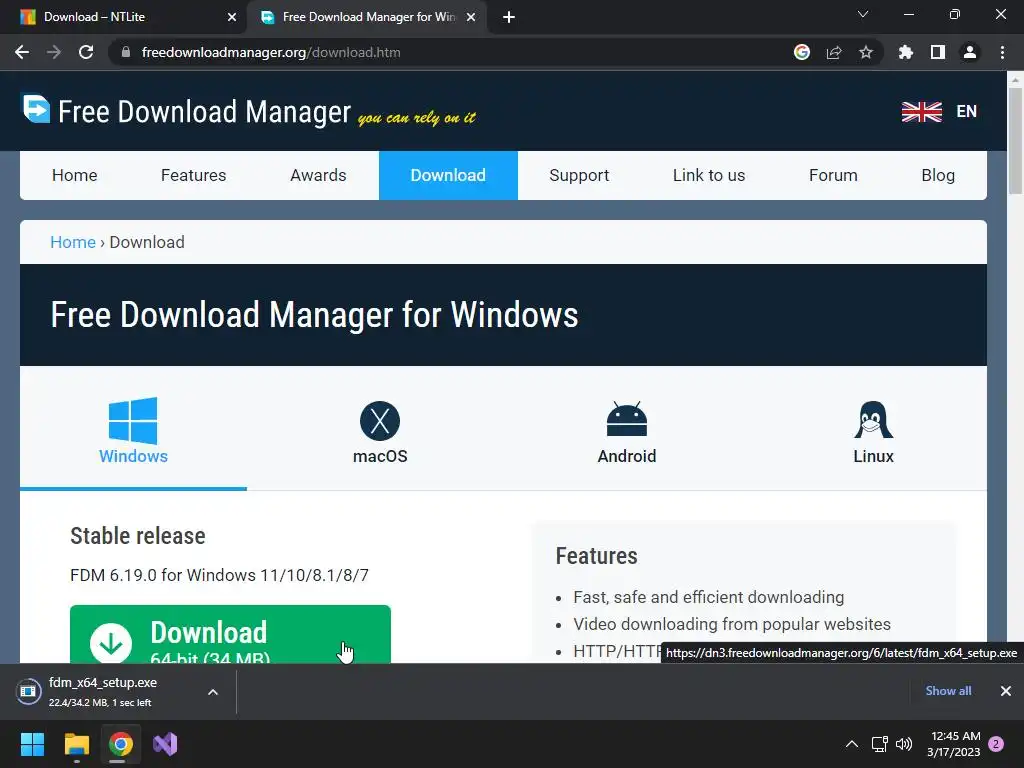Viewport: 1024px width, 768px height.
Task: Close the downloads bar
Action: pyautogui.click(x=1006, y=691)
